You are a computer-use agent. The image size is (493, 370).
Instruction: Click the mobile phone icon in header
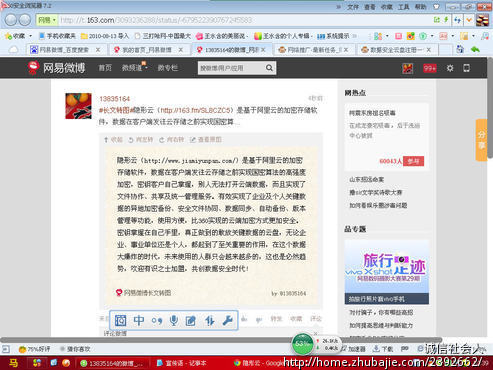point(467,68)
